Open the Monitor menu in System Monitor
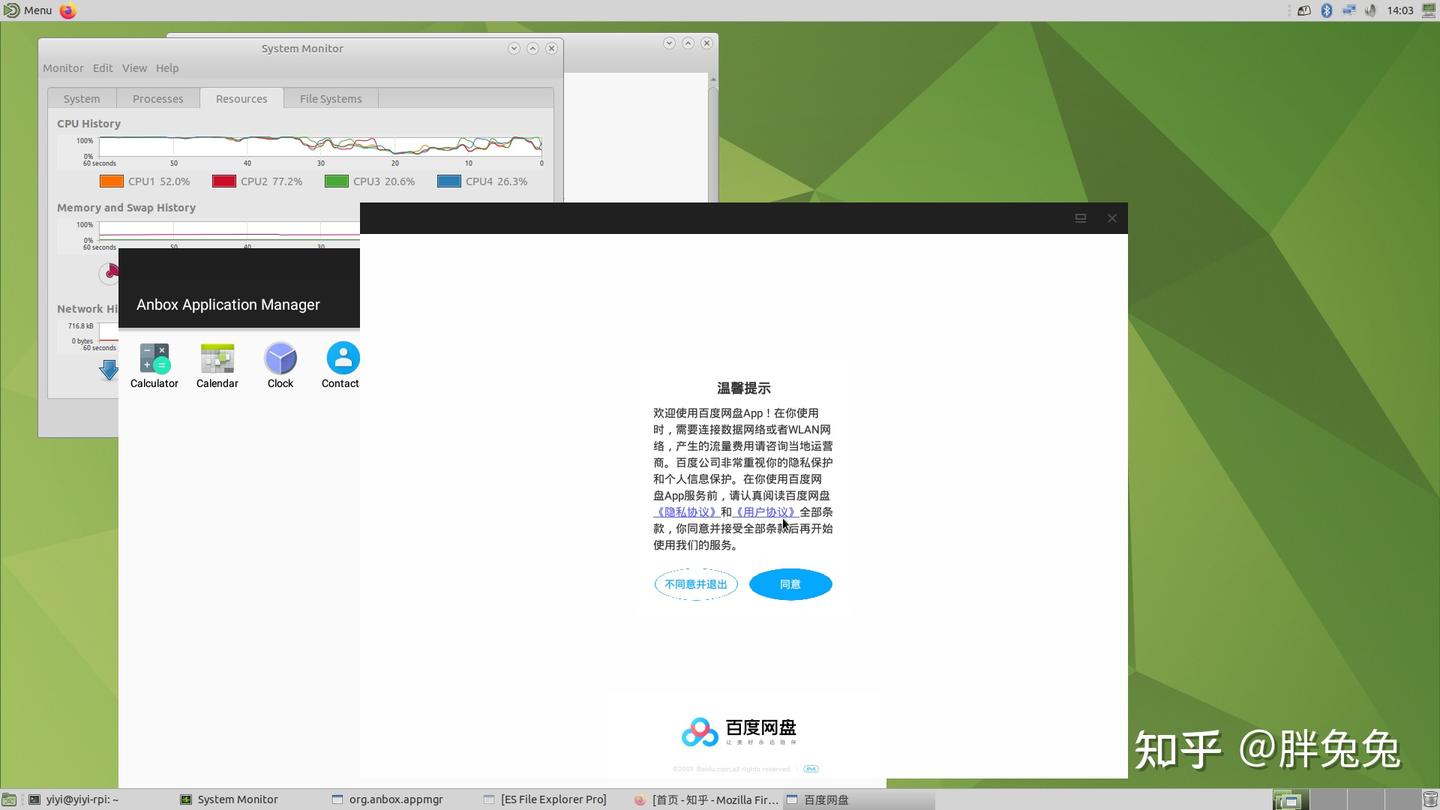1440x810 pixels. pyautogui.click(x=63, y=67)
